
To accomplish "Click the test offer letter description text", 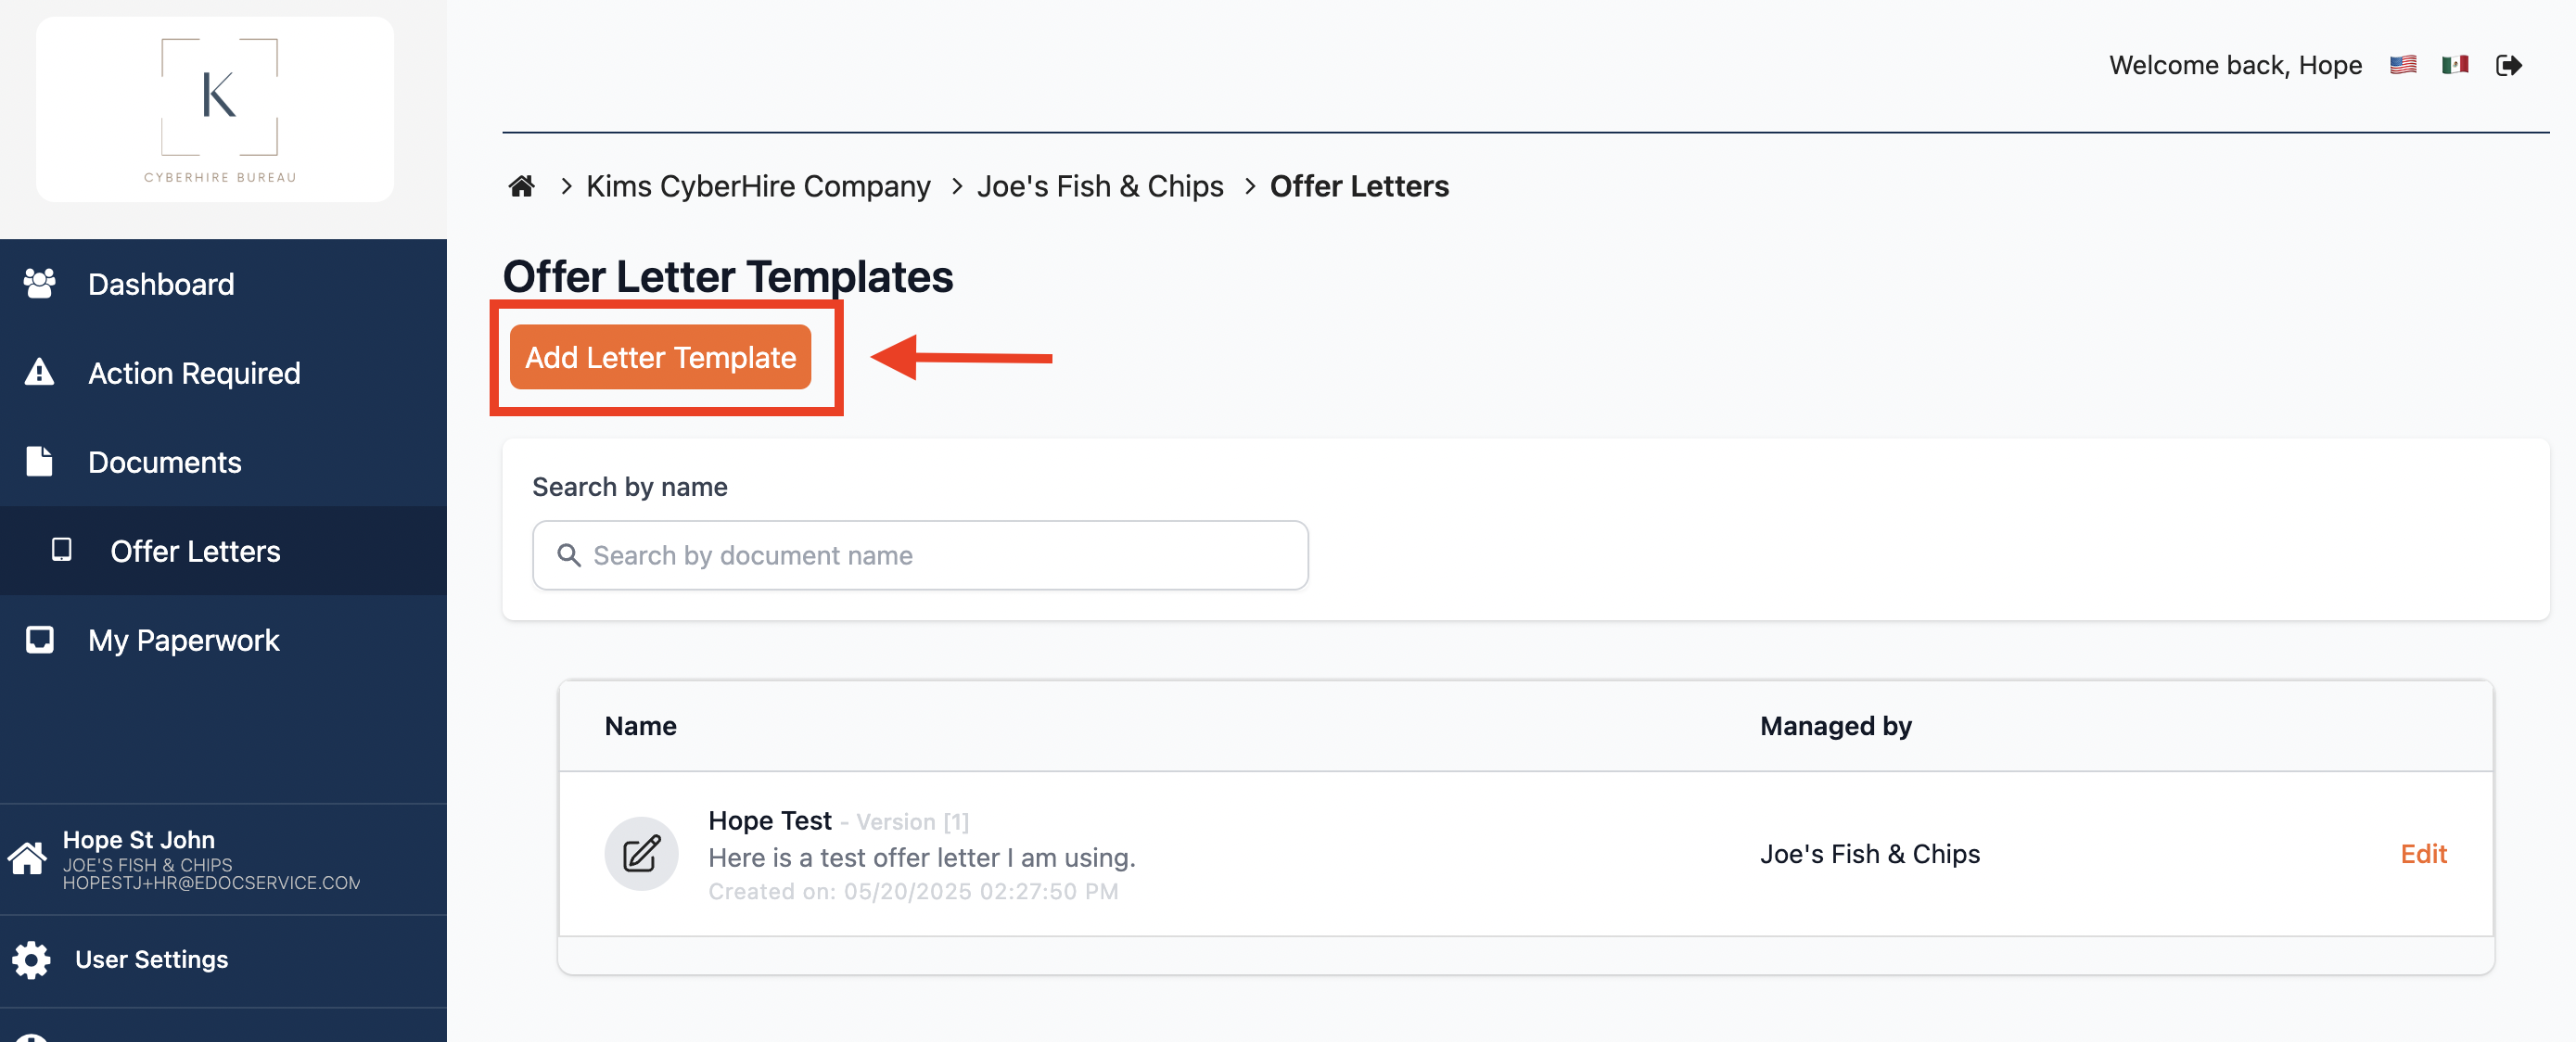I will click(x=921, y=858).
